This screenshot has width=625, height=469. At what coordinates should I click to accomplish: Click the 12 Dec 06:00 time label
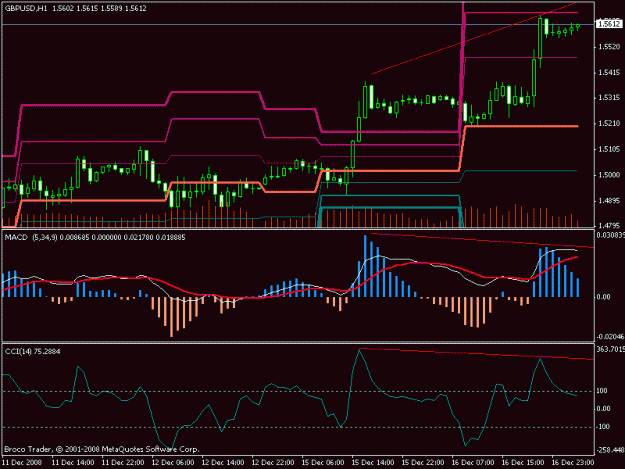point(173,463)
